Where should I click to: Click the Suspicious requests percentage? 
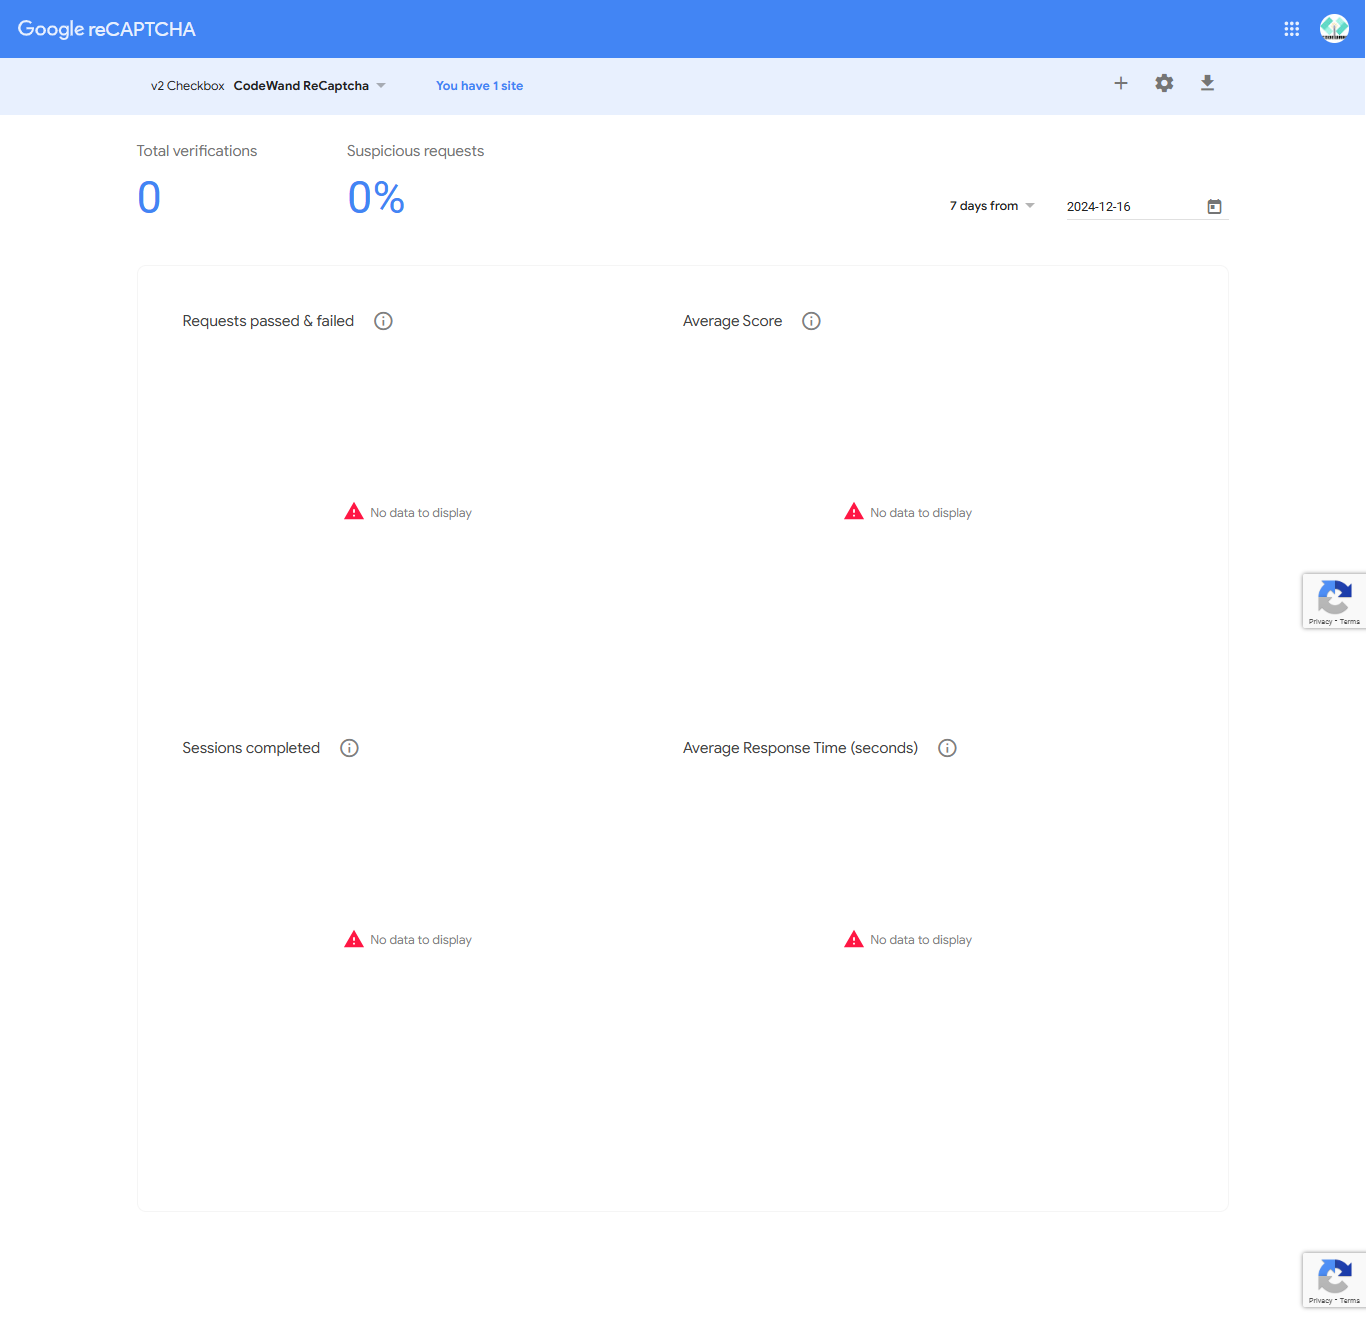[x=376, y=198]
